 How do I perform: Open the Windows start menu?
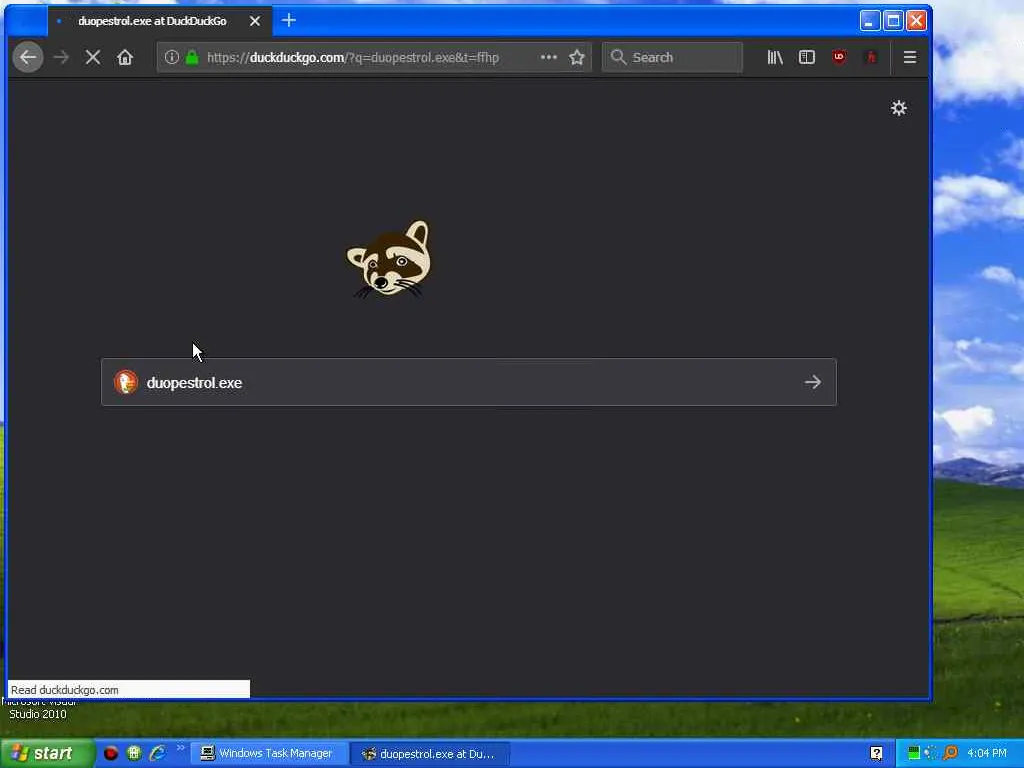point(46,753)
